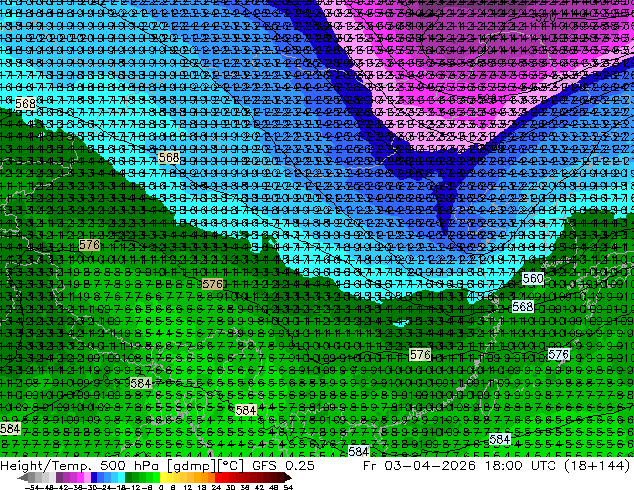Viewport: 634px width, 490px height.
Task: Click the 568 label at the far left edge
Action: [25, 103]
